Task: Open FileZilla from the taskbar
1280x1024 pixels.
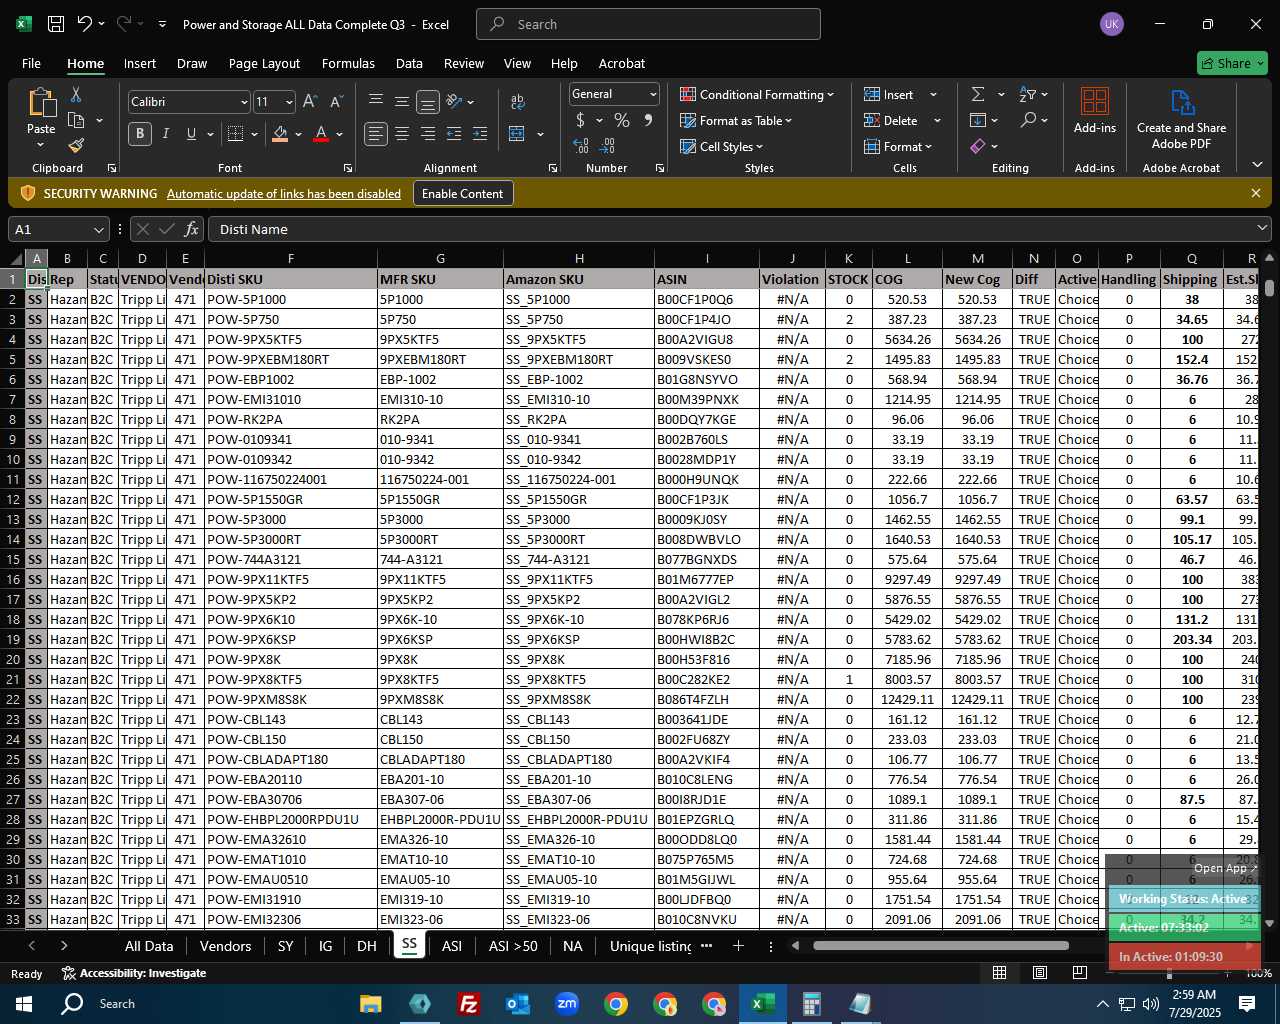Action: [x=468, y=1003]
